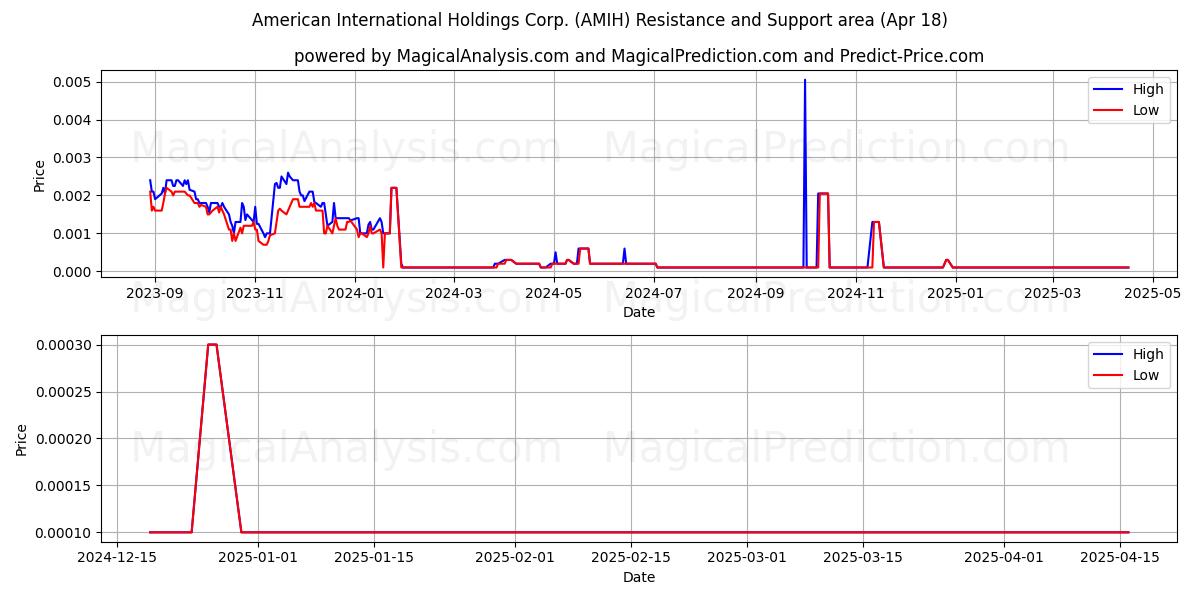1200x600 pixels.
Task: Click the '2025-02-01' tick label
Action: (x=515, y=558)
